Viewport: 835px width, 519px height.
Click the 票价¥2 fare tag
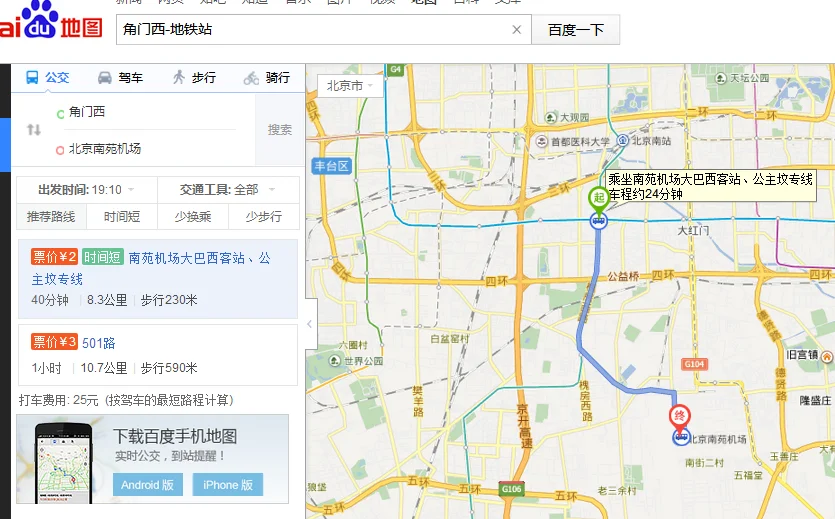pos(54,257)
